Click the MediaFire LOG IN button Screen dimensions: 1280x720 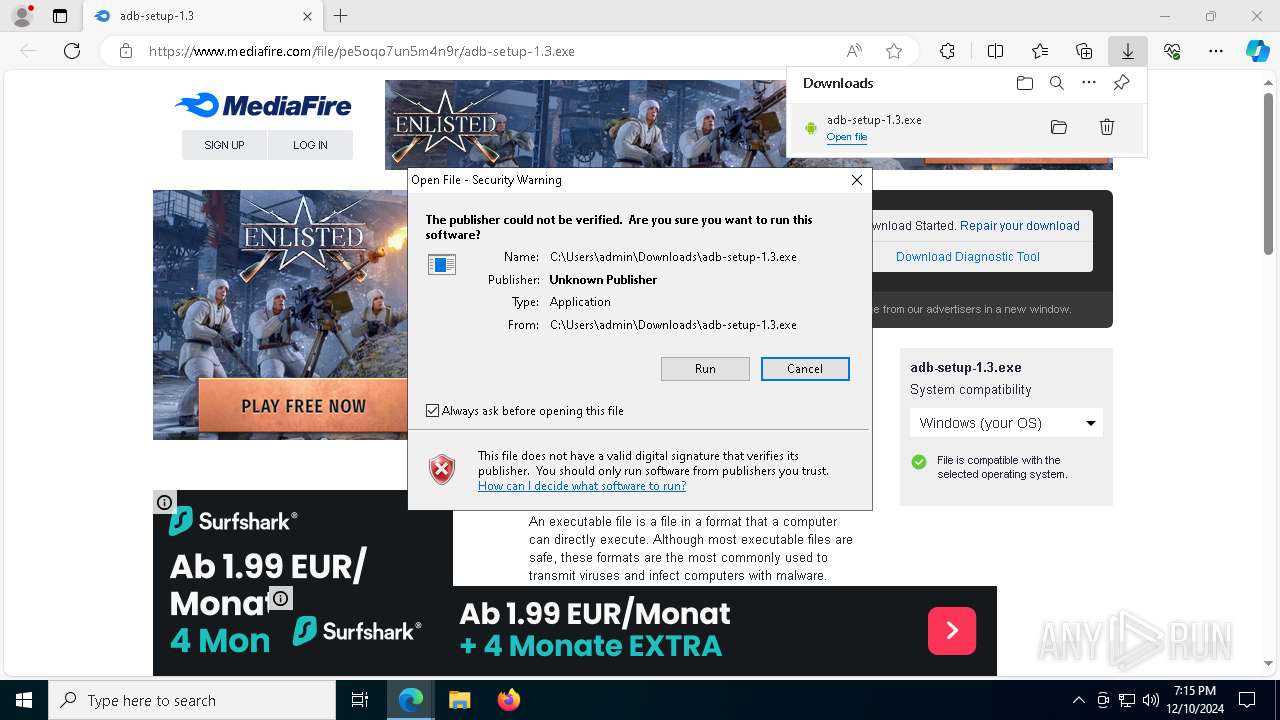[310, 145]
